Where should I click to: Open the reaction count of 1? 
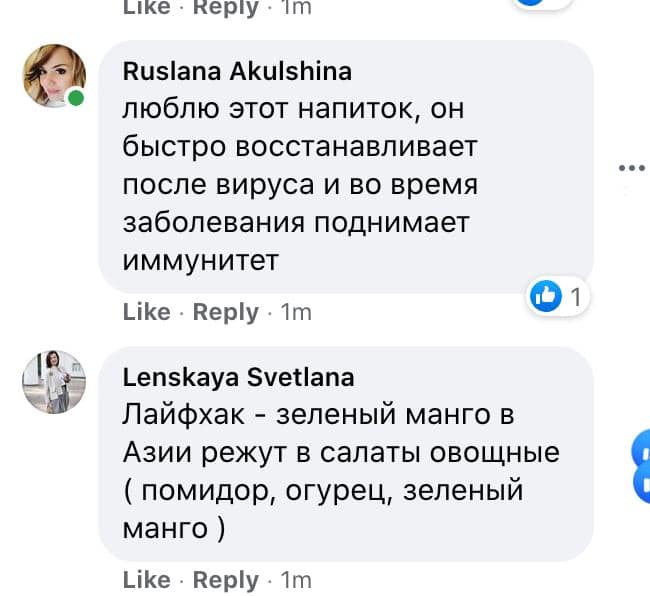click(575, 296)
